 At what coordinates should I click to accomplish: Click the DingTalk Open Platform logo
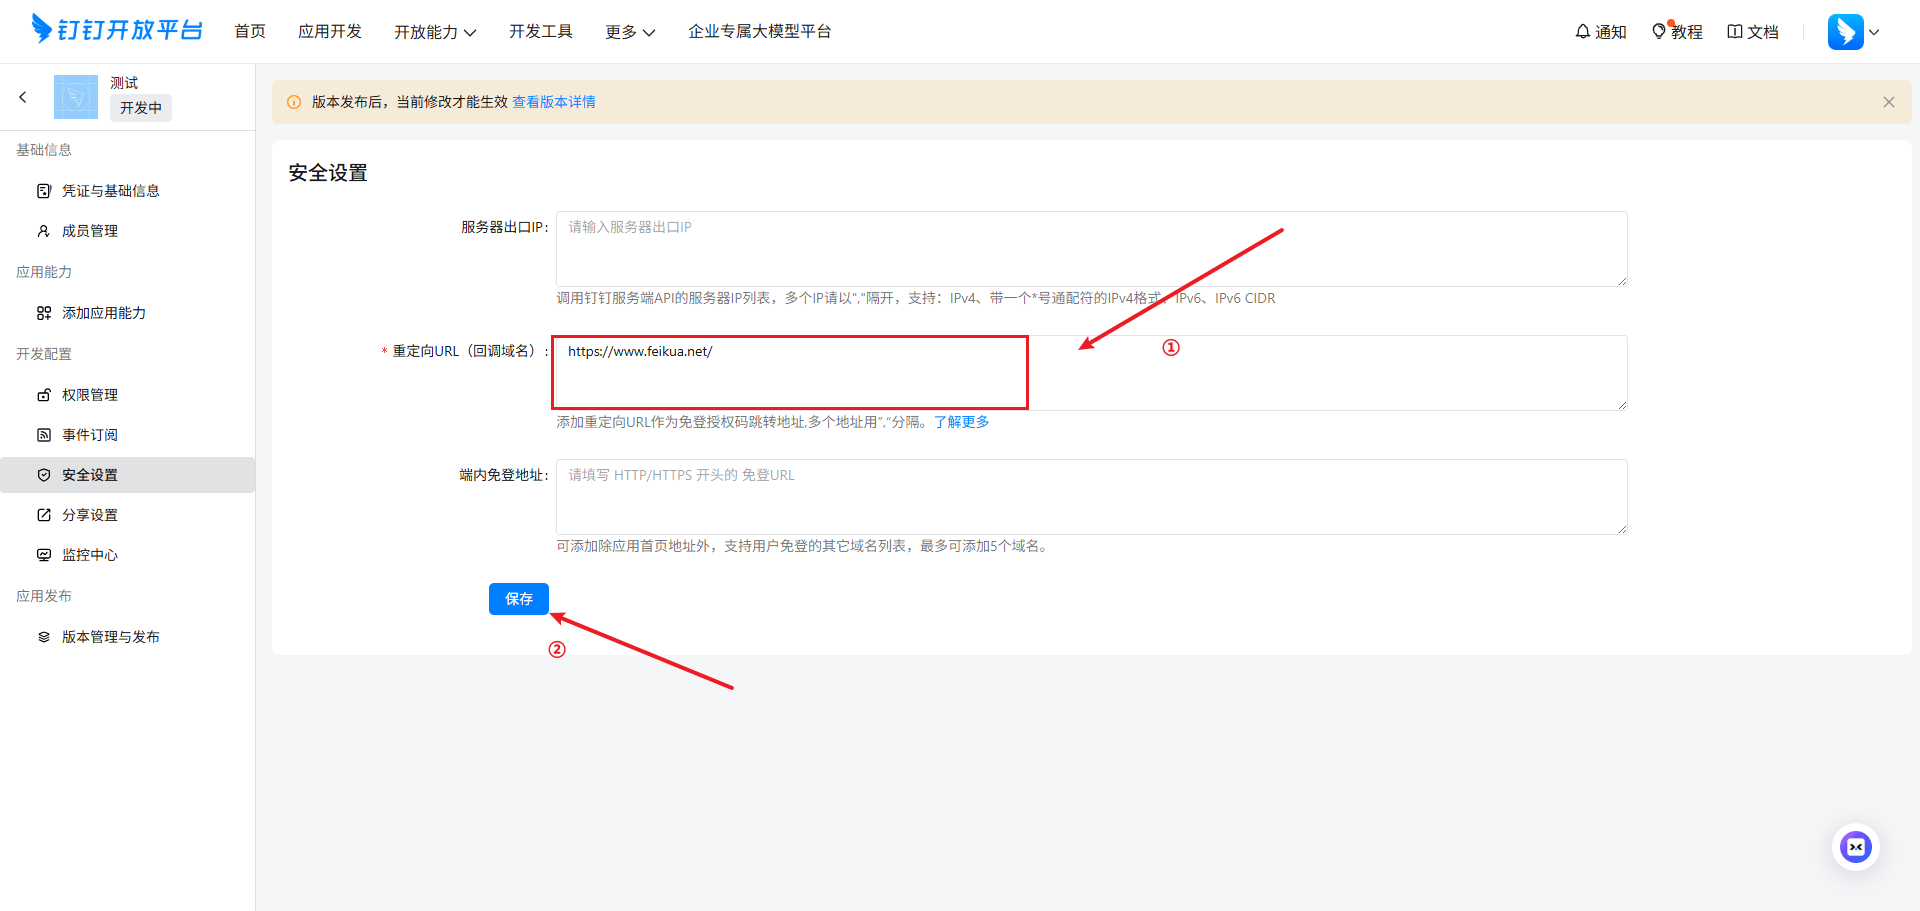(116, 30)
